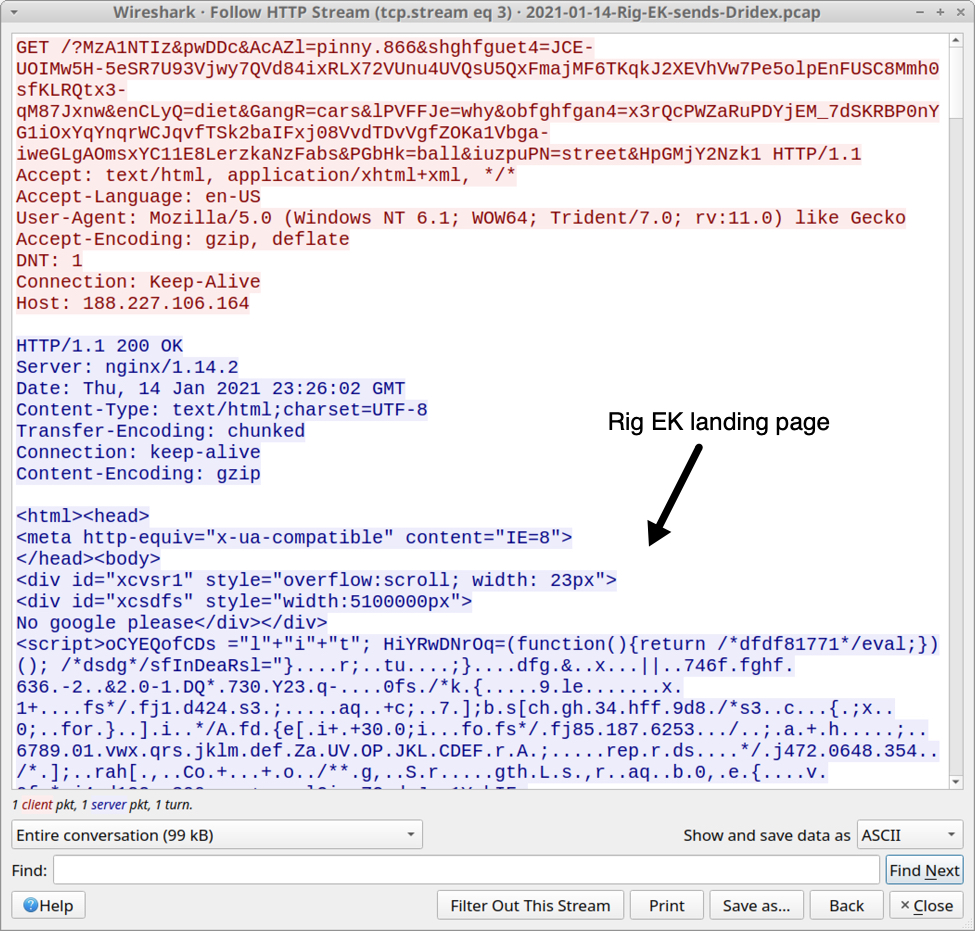Click the "1 client pkt, 1 server pkt" status text

(102, 805)
